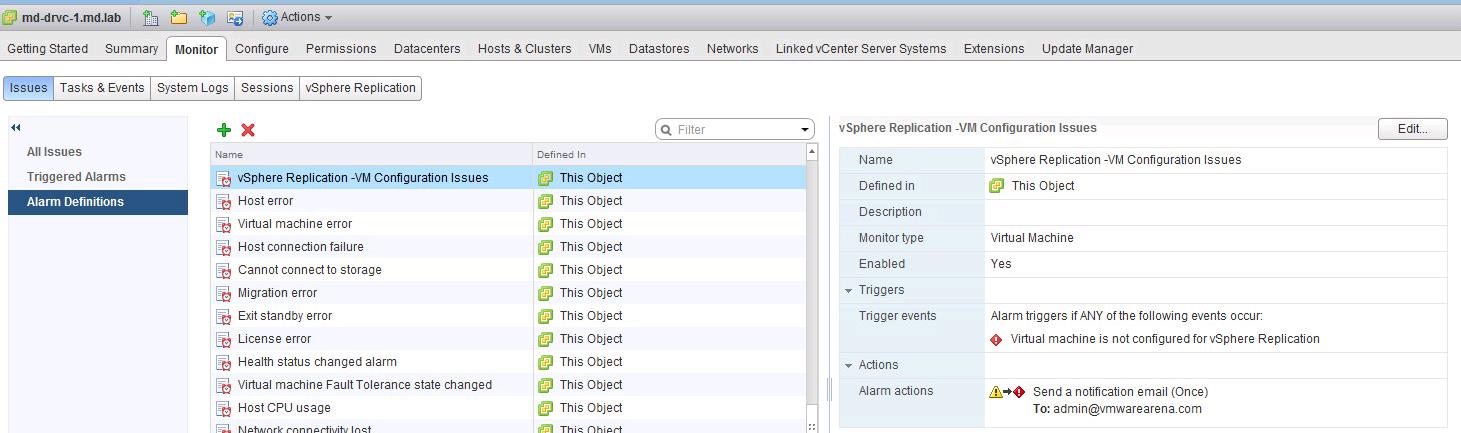Click the toolbar icon left of Actions
The height and width of the screenshot is (433, 1461).
pos(235,17)
